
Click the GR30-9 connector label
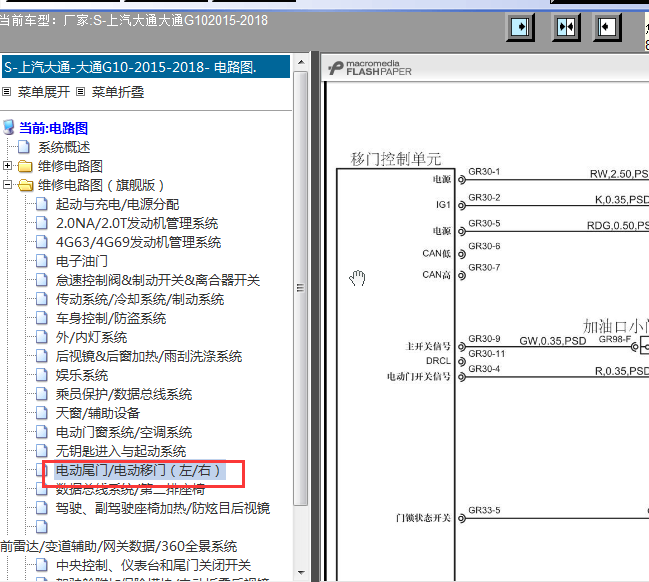click(x=484, y=339)
